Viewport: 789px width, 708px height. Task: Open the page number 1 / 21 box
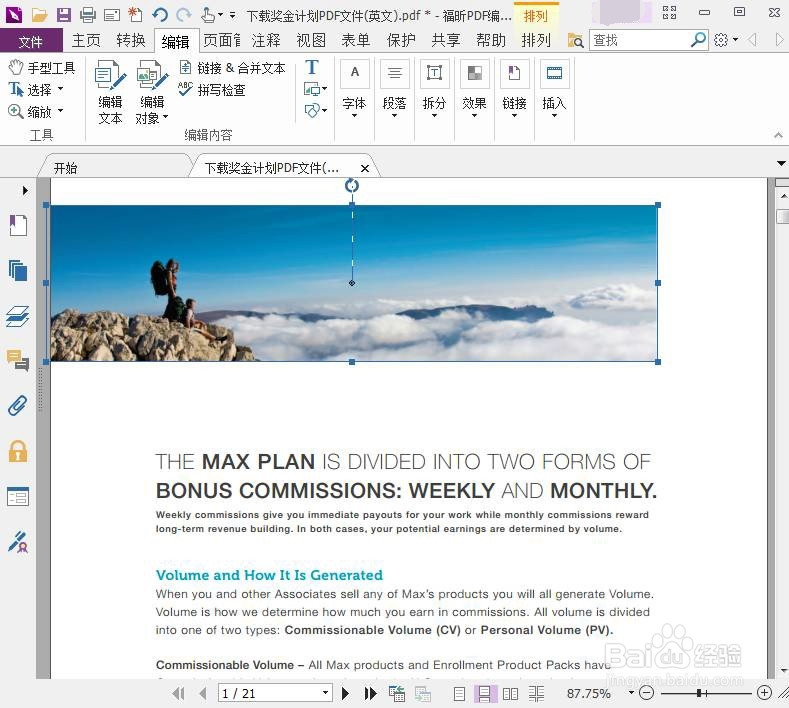coord(275,693)
